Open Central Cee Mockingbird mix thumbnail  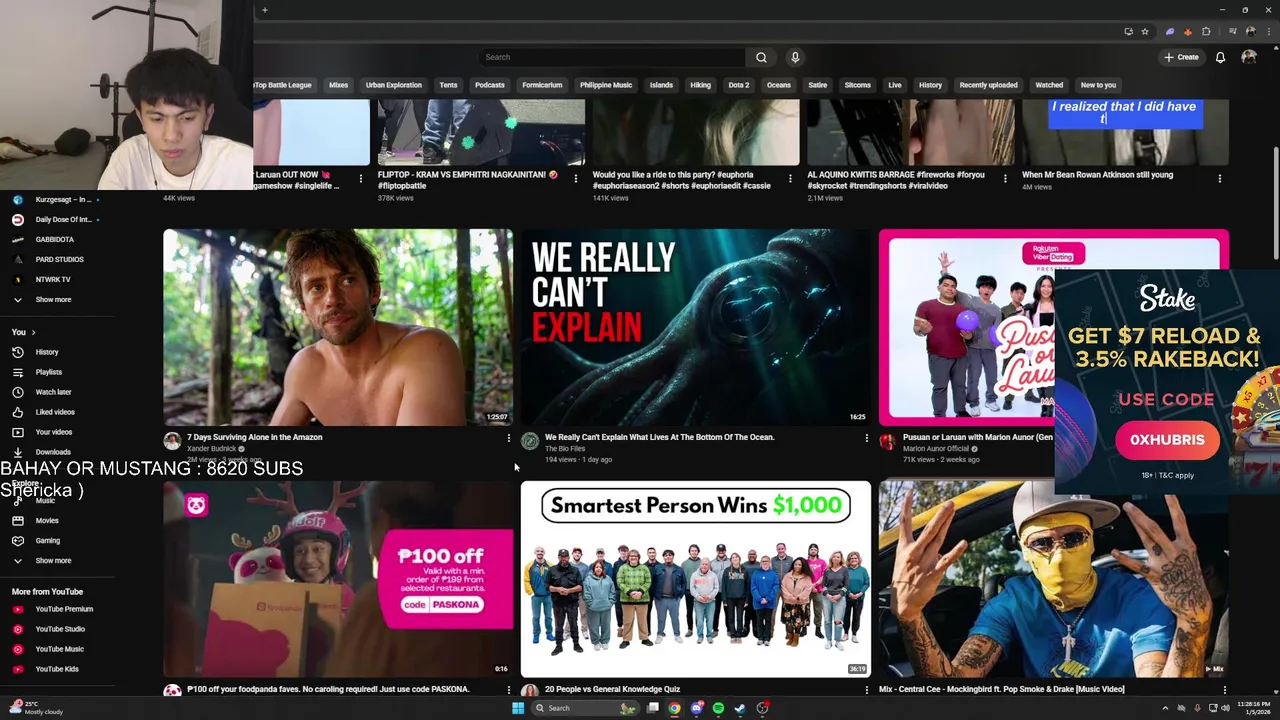point(1053,579)
